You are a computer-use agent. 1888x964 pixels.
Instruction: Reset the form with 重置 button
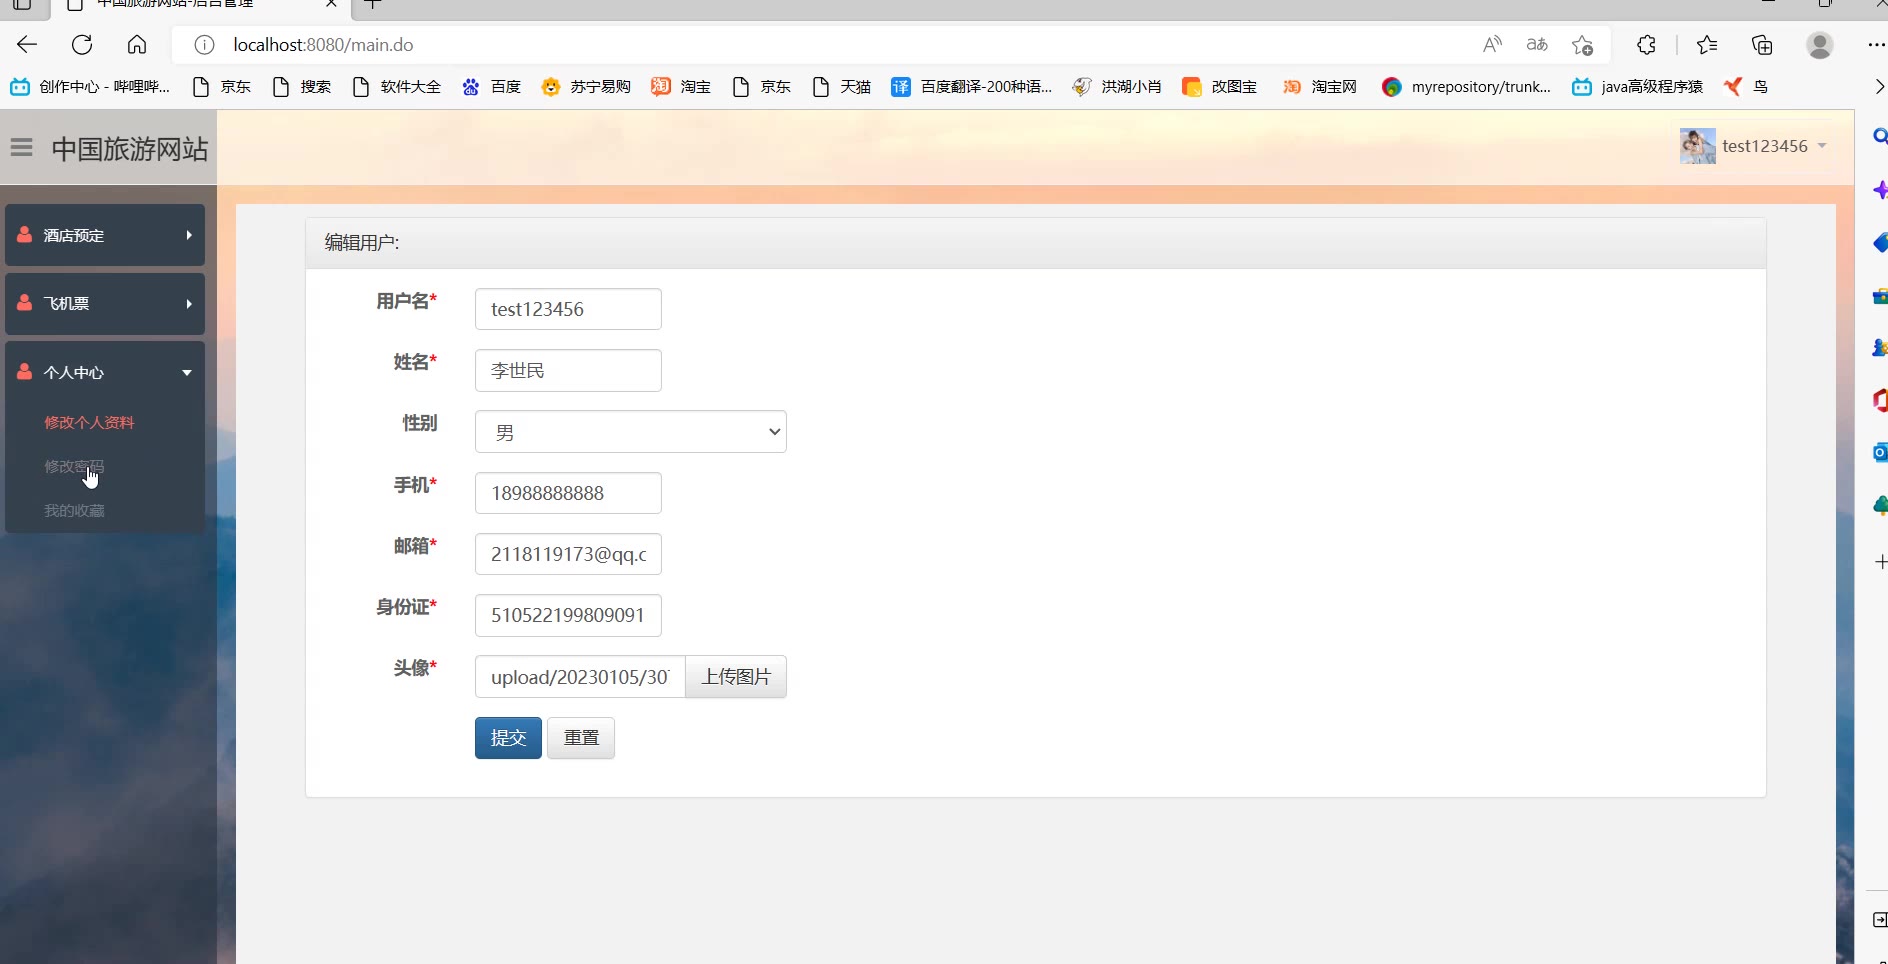pos(581,738)
